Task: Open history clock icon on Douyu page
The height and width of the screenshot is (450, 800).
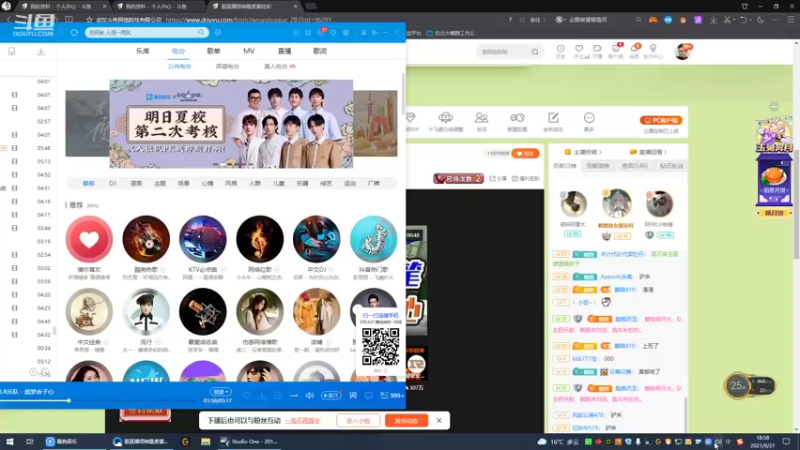Action: click(560, 51)
